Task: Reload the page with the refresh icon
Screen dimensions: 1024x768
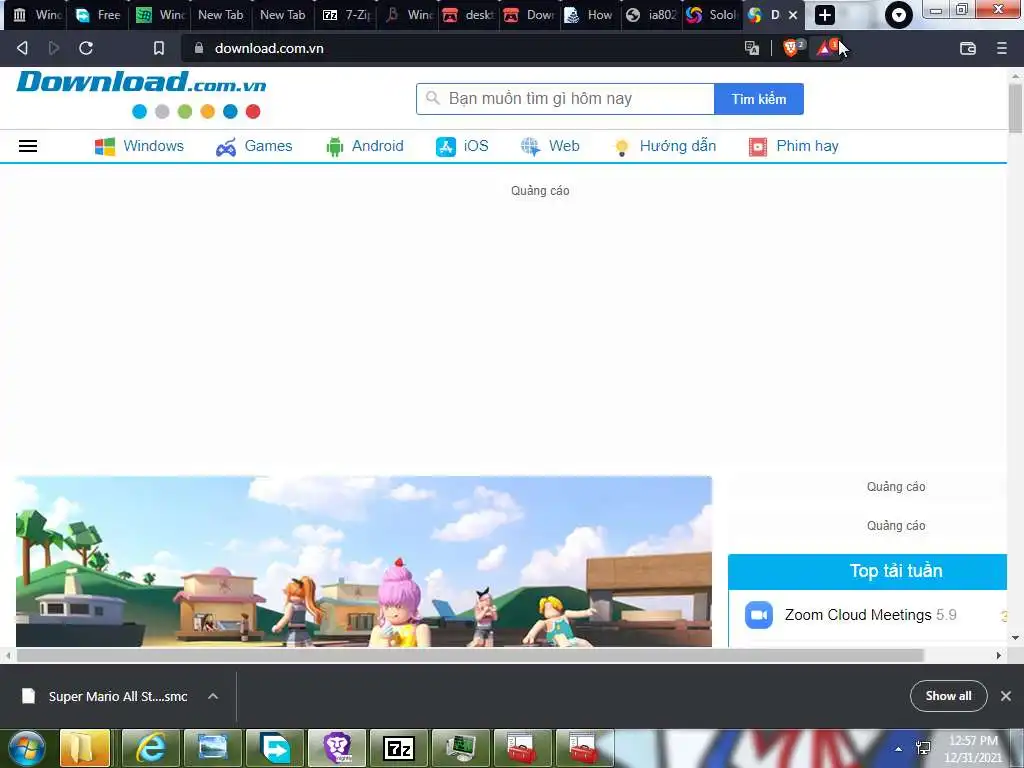Action: point(86,48)
